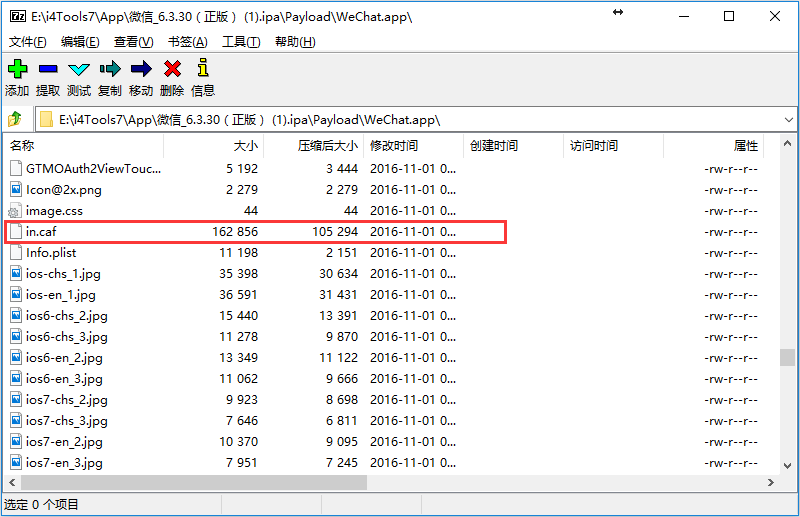Open the 工具(T) menu

tap(241, 42)
